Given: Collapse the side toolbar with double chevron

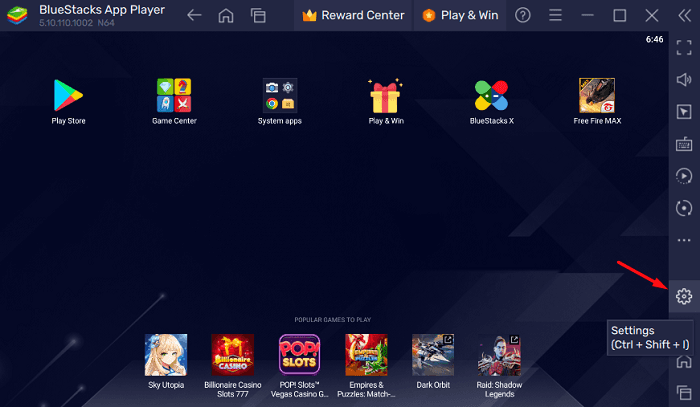Looking at the screenshot, I should point(684,16).
